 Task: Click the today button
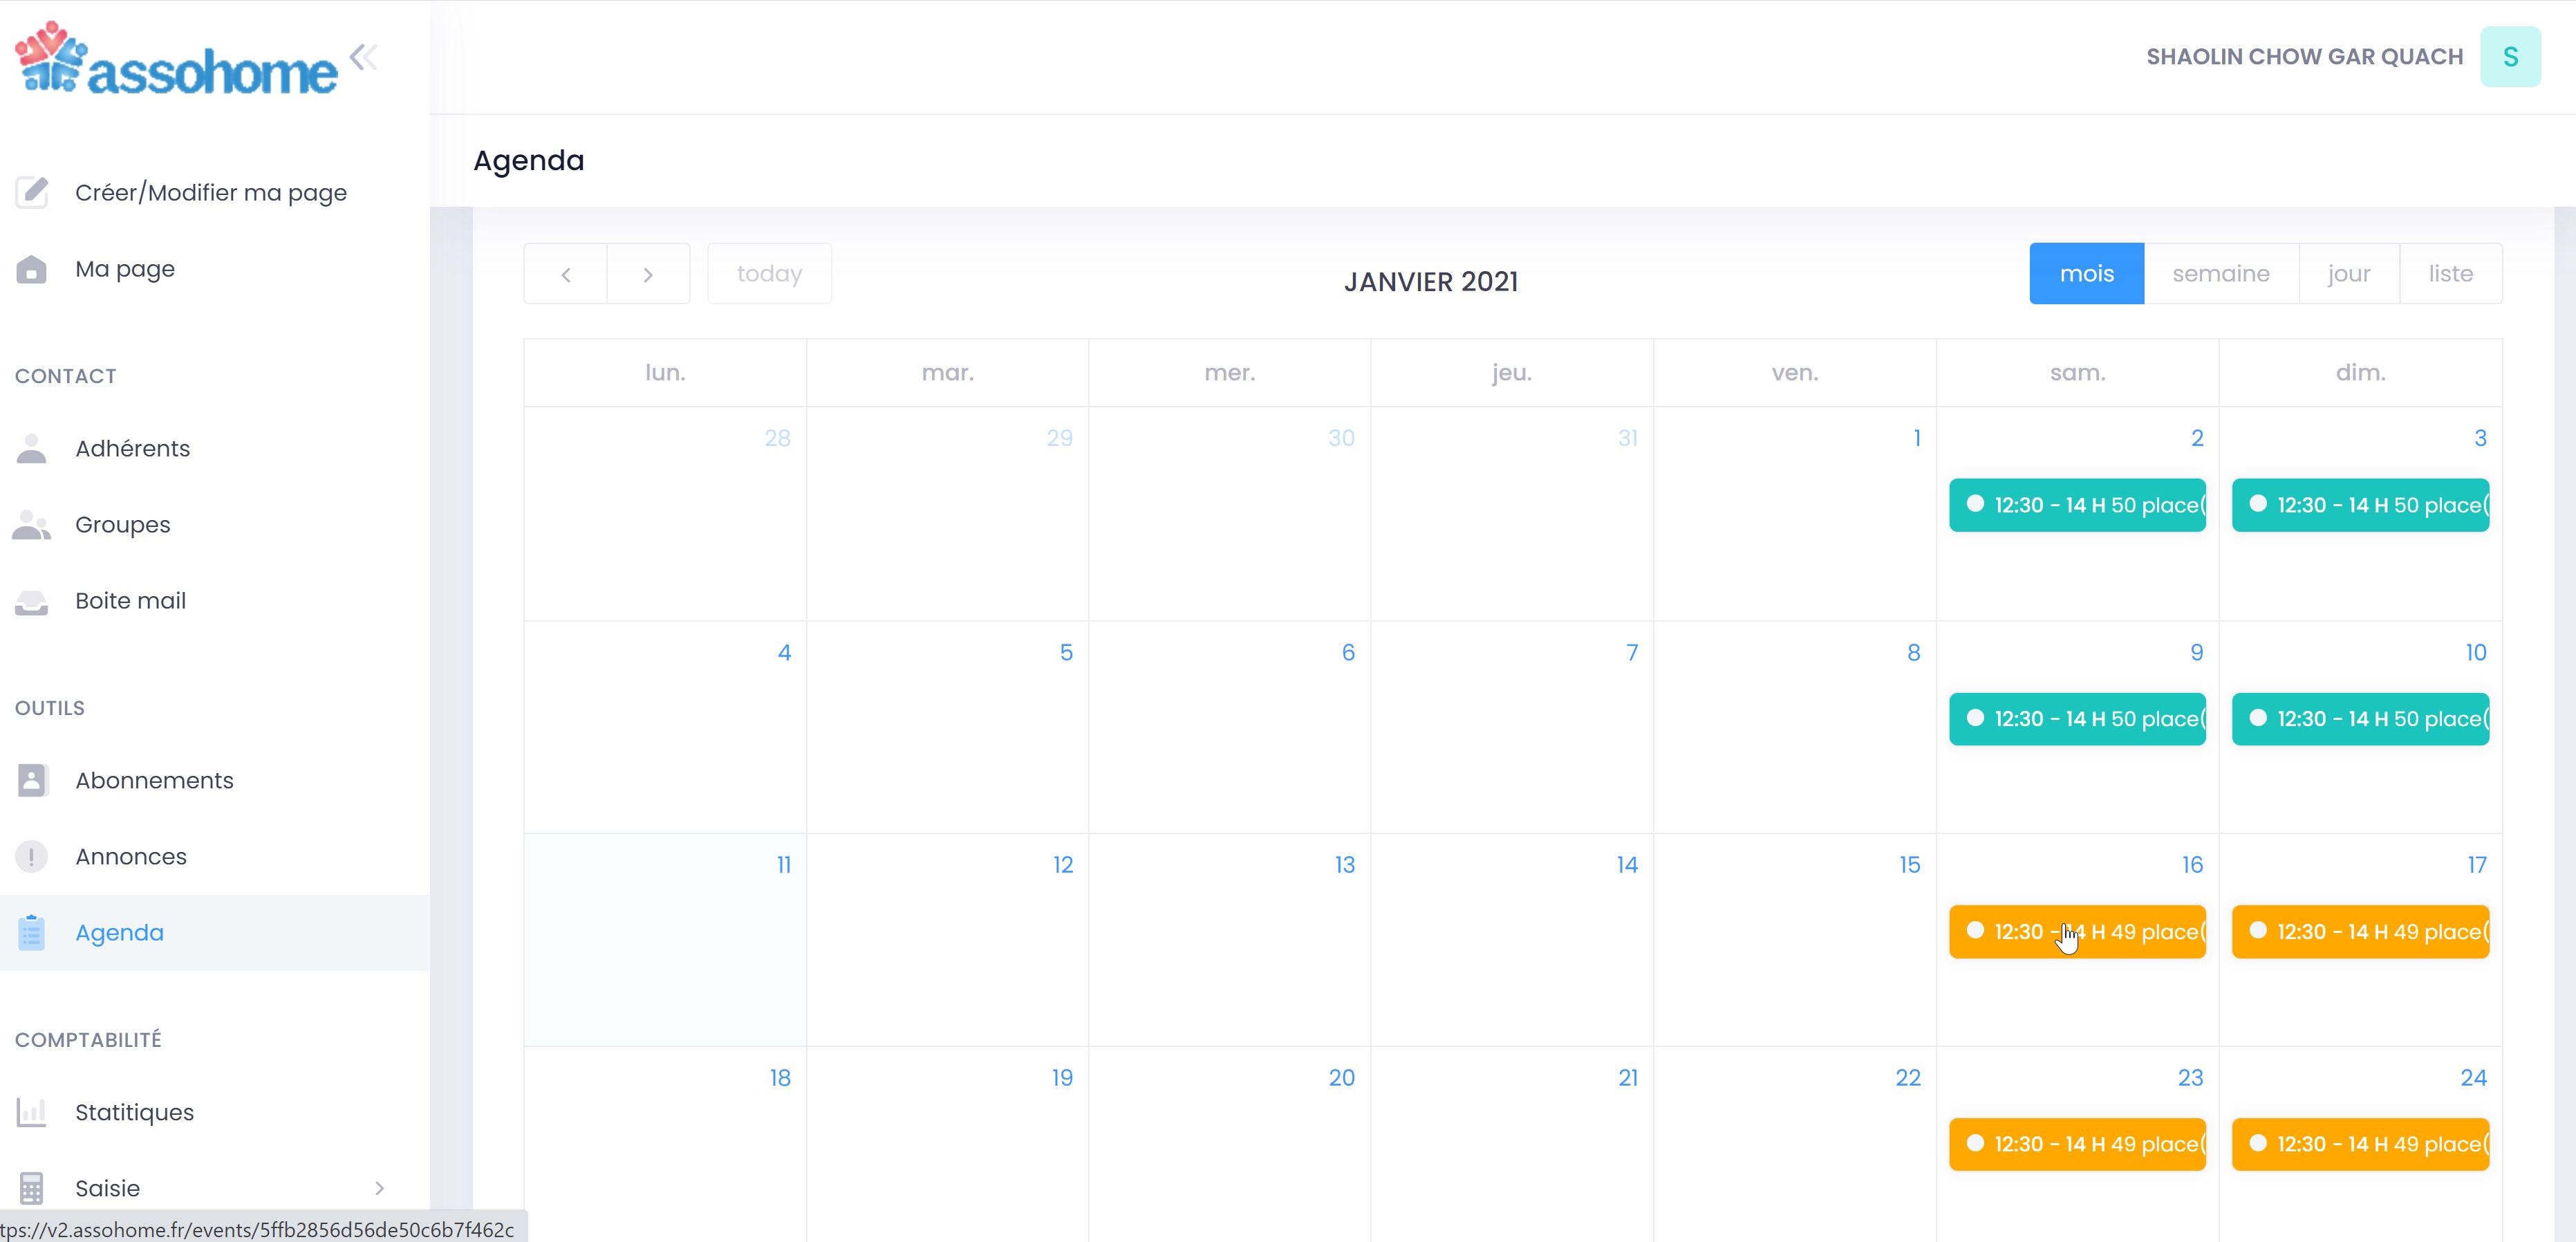[x=769, y=274]
